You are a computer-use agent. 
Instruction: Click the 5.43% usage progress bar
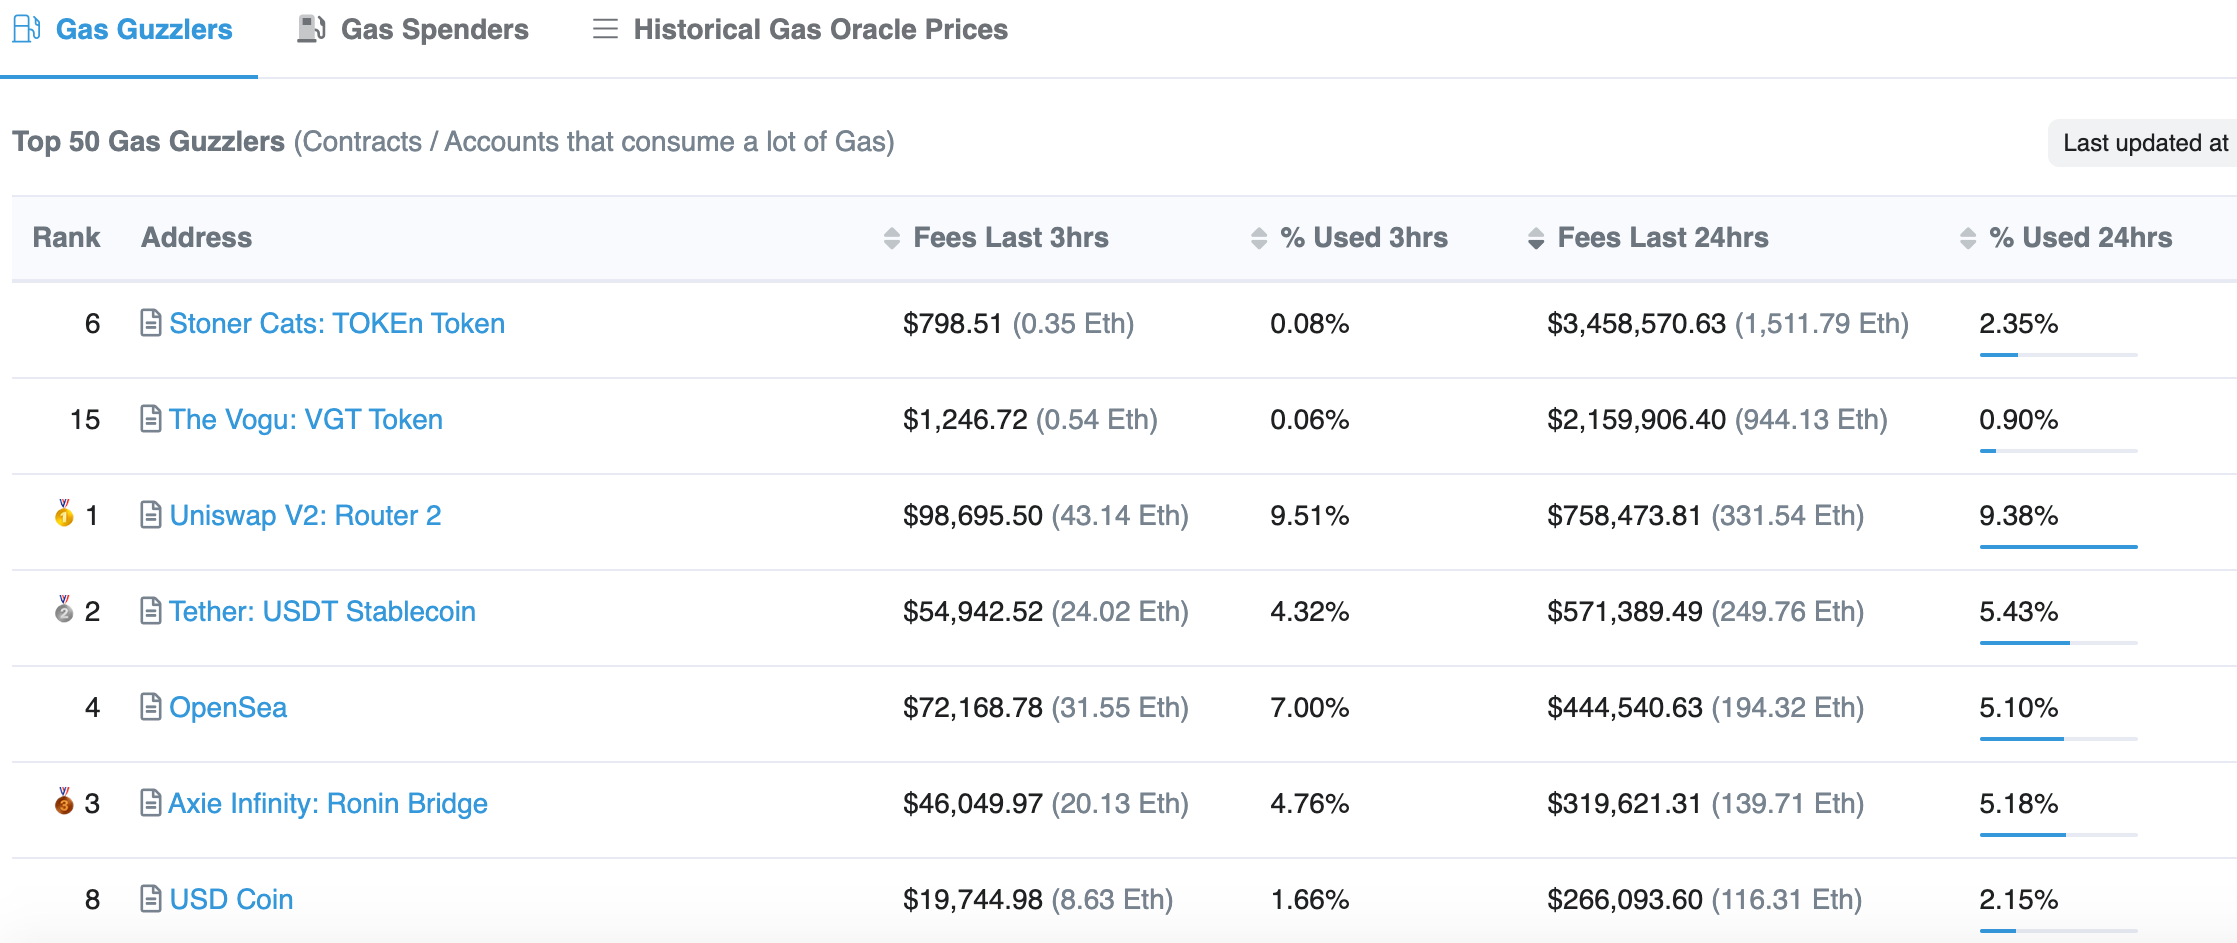(2058, 643)
